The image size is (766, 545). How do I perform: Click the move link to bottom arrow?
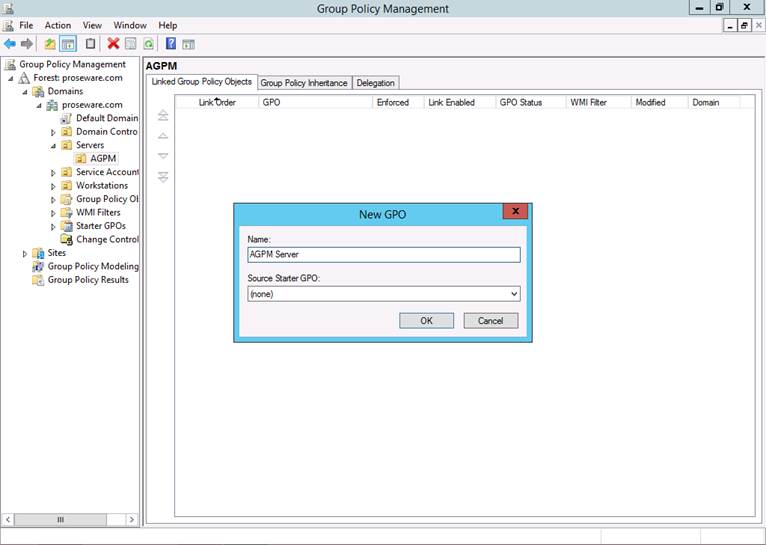pos(163,177)
